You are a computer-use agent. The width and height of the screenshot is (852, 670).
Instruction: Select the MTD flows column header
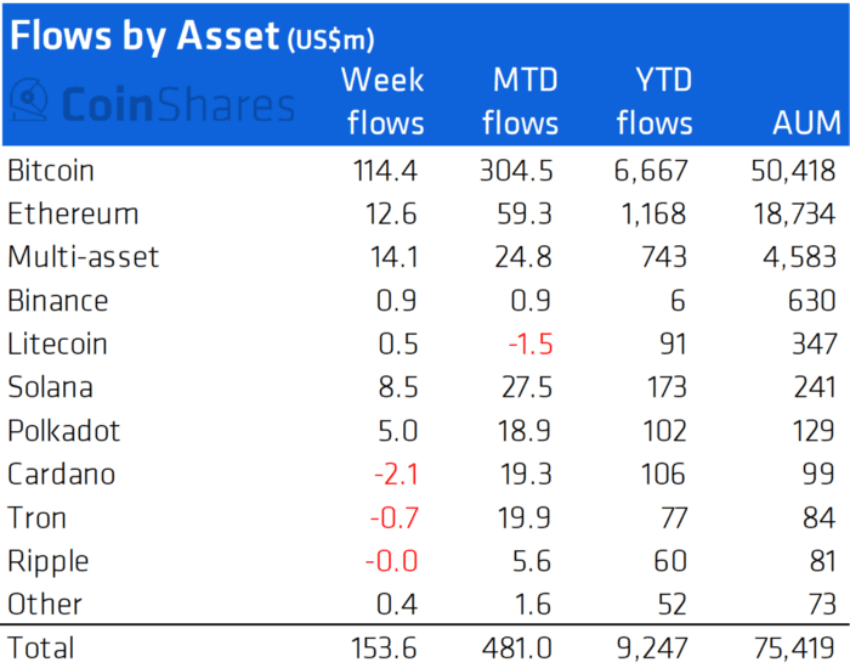pyautogui.click(x=520, y=101)
